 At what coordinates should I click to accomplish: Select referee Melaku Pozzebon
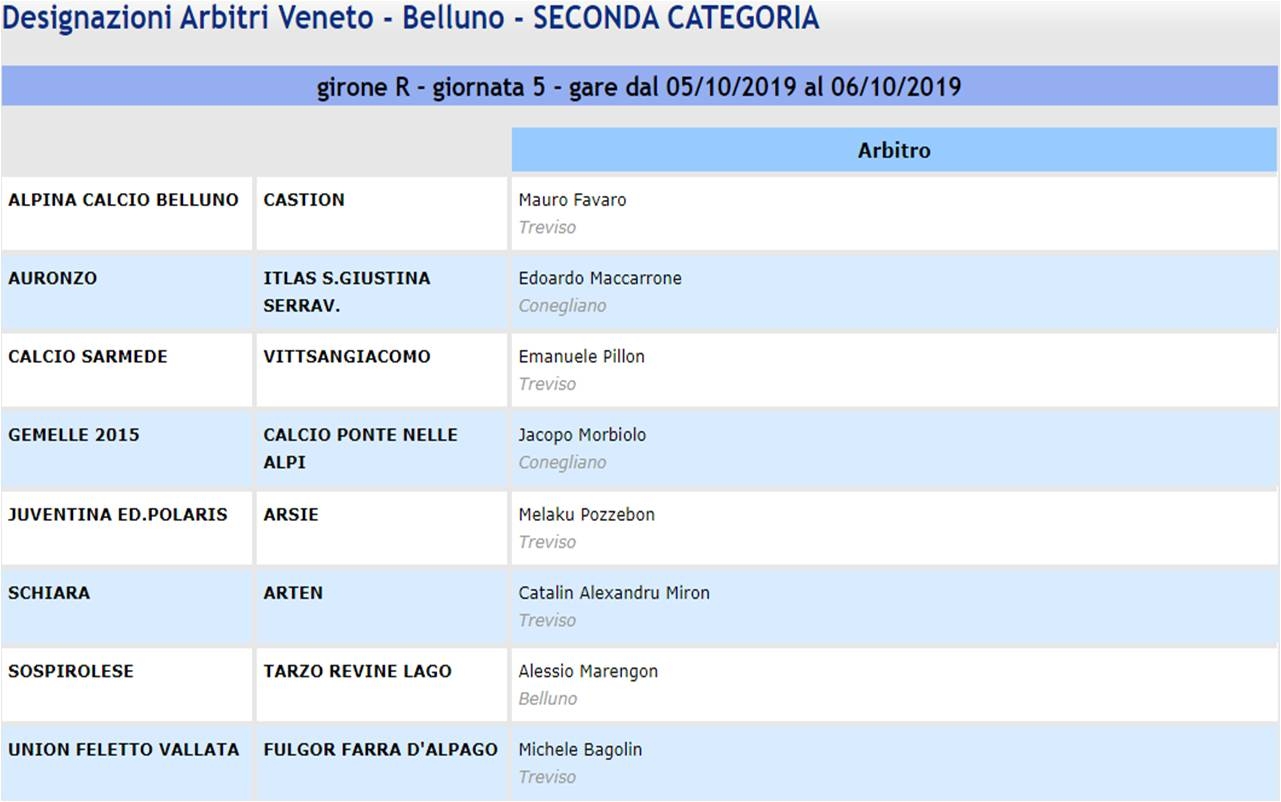[586, 514]
